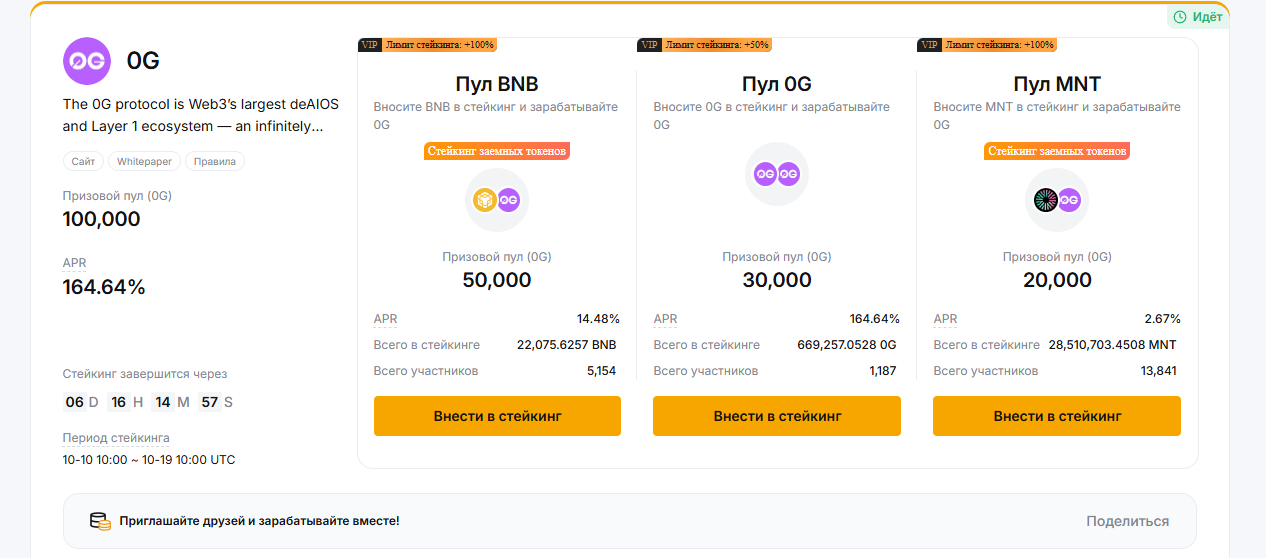Click the APR label under the total prize pool
This screenshot has width=1266, height=558.
coord(75,263)
